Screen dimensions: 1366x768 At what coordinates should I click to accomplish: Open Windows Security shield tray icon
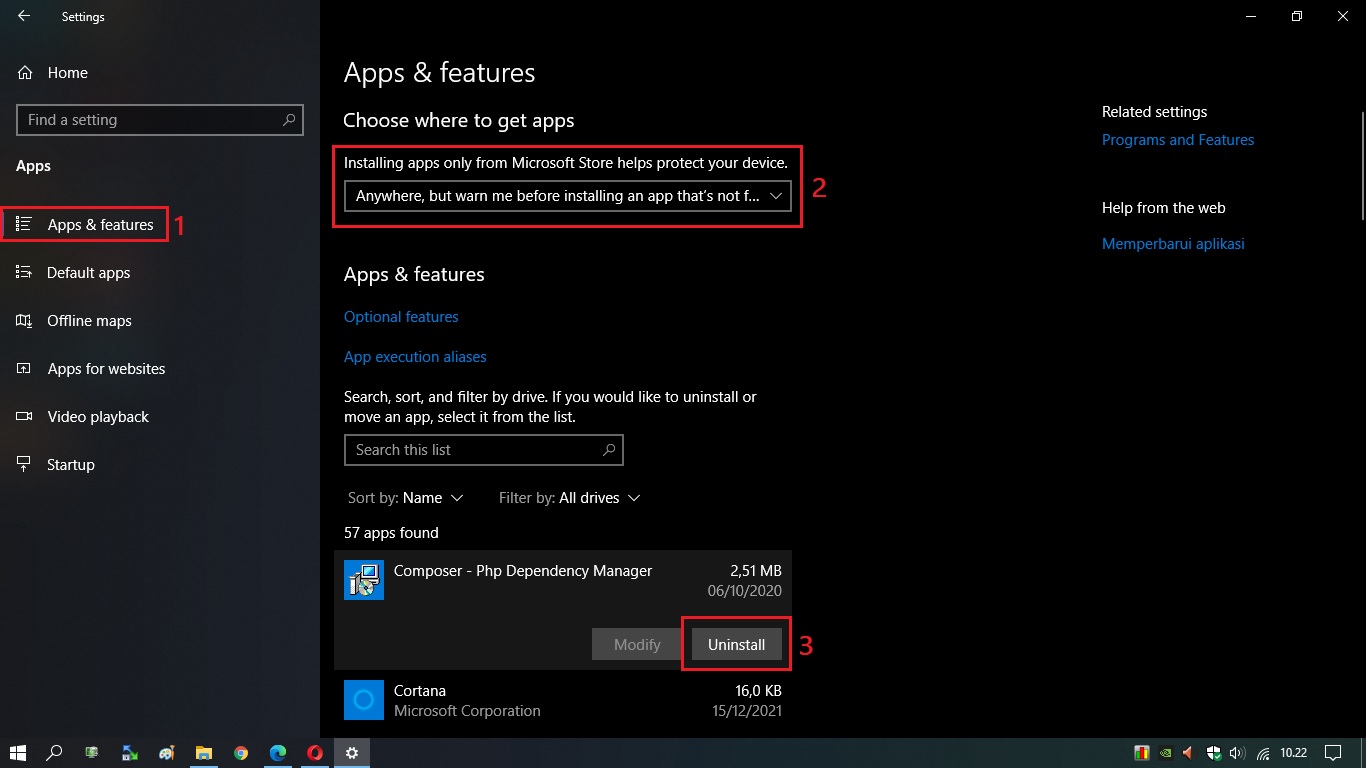click(x=1213, y=753)
